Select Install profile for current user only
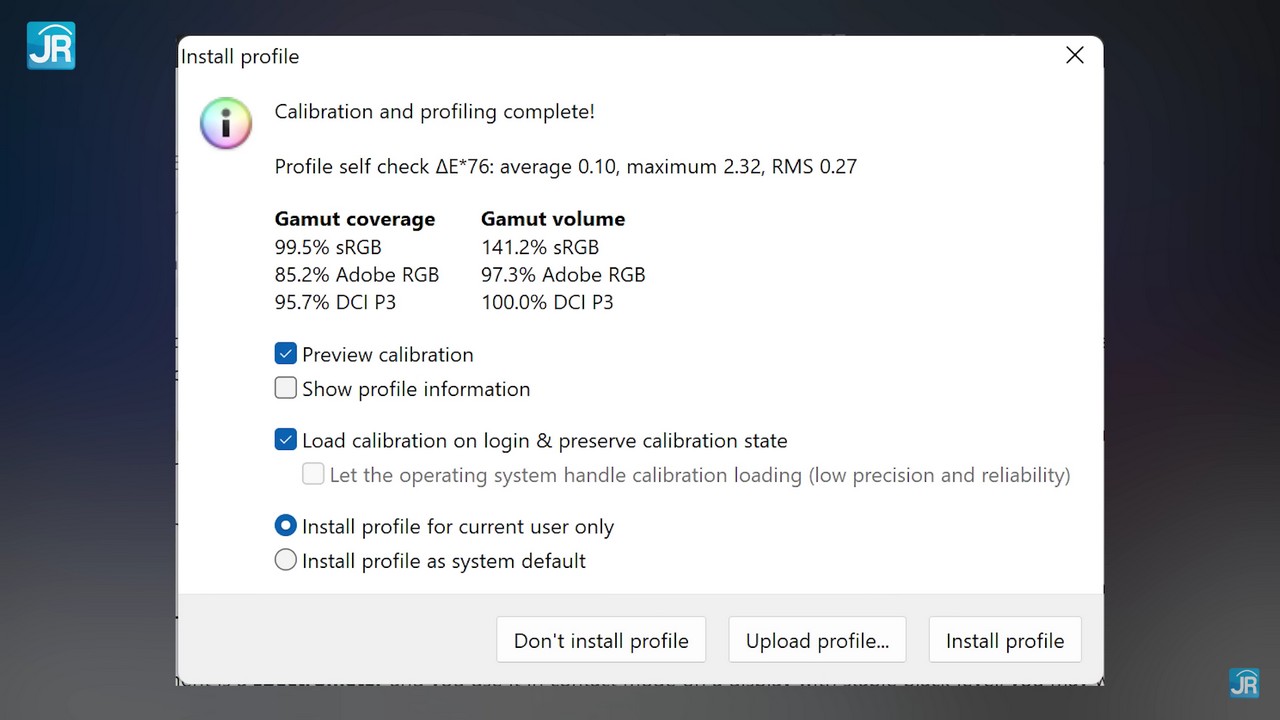 [286, 526]
